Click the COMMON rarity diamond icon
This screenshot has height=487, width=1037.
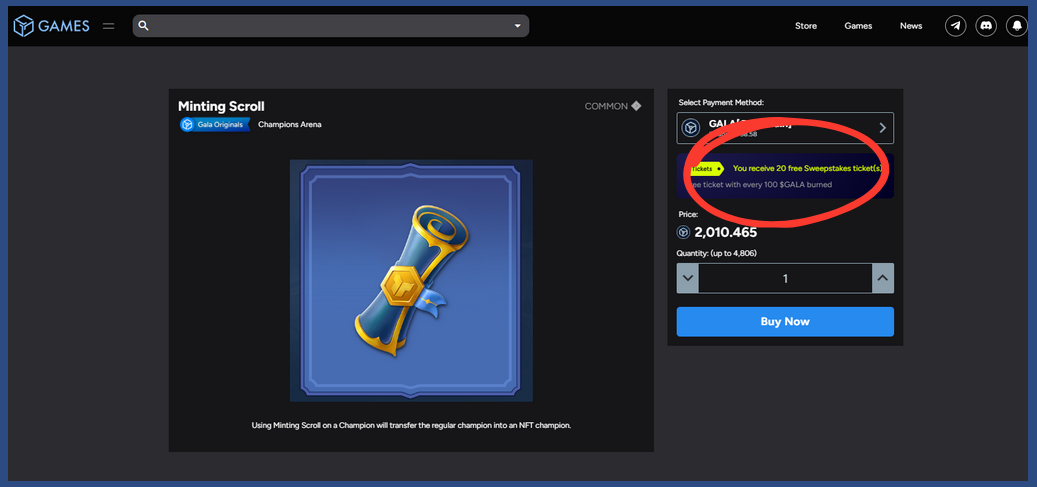click(636, 106)
